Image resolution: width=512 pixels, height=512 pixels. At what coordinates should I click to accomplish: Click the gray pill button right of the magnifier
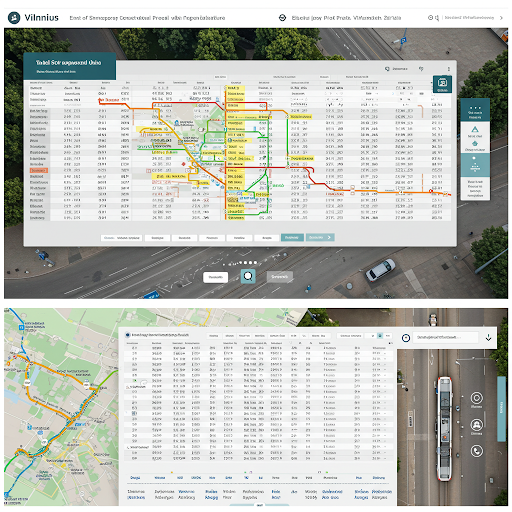point(280,277)
